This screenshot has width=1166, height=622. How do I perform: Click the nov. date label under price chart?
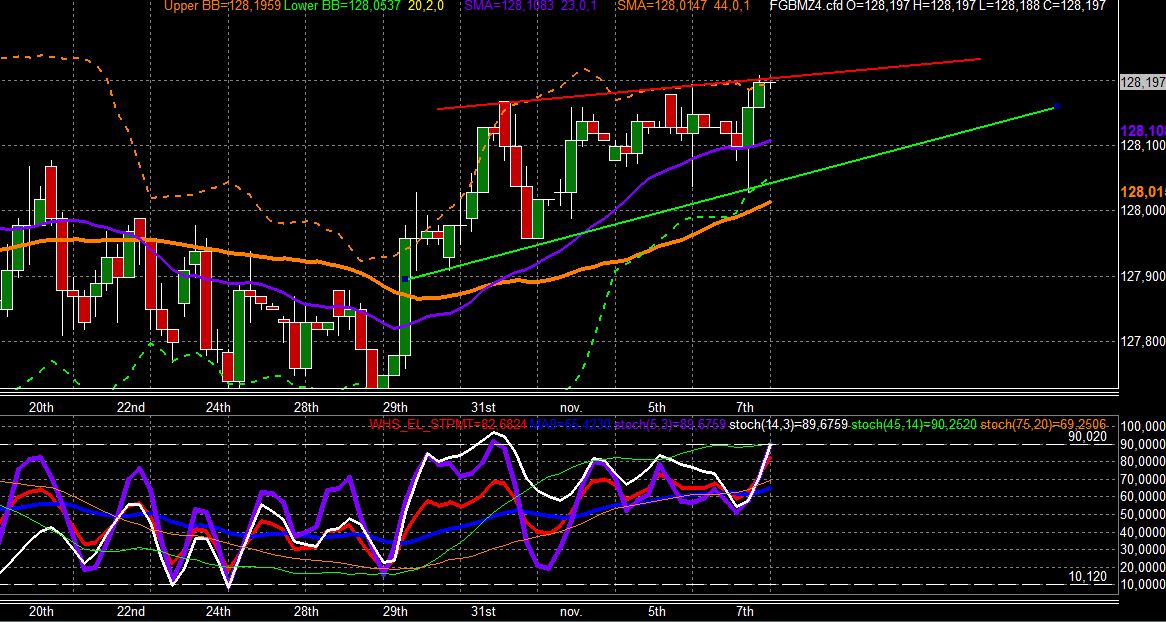[x=570, y=408]
